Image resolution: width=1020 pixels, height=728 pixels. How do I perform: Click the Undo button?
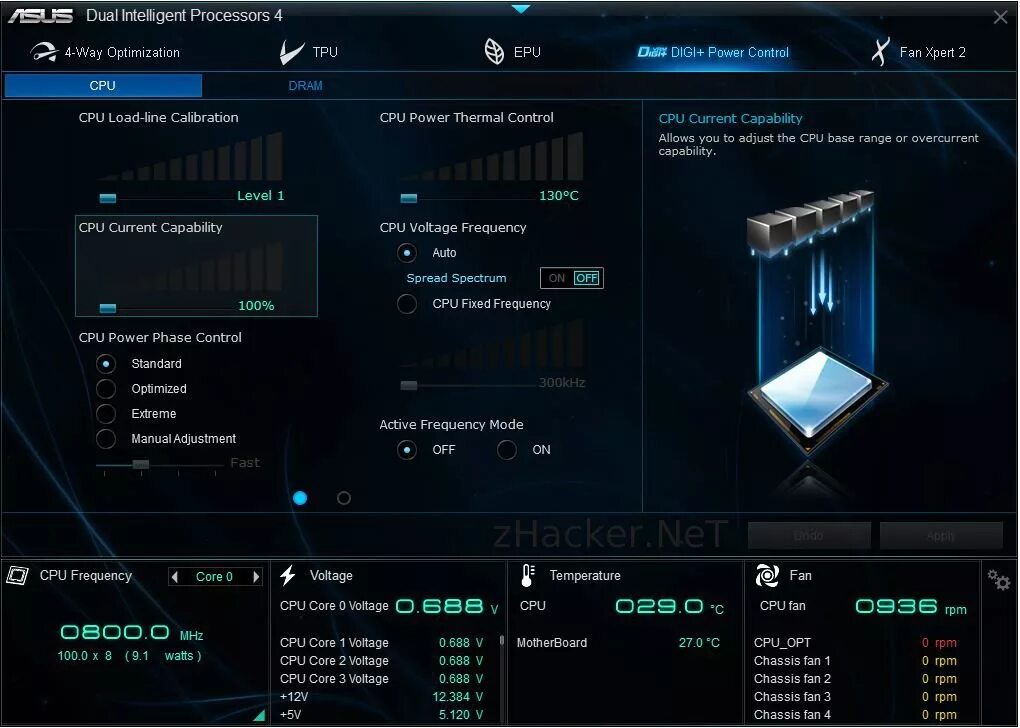pyautogui.click(x=809, y=535)
